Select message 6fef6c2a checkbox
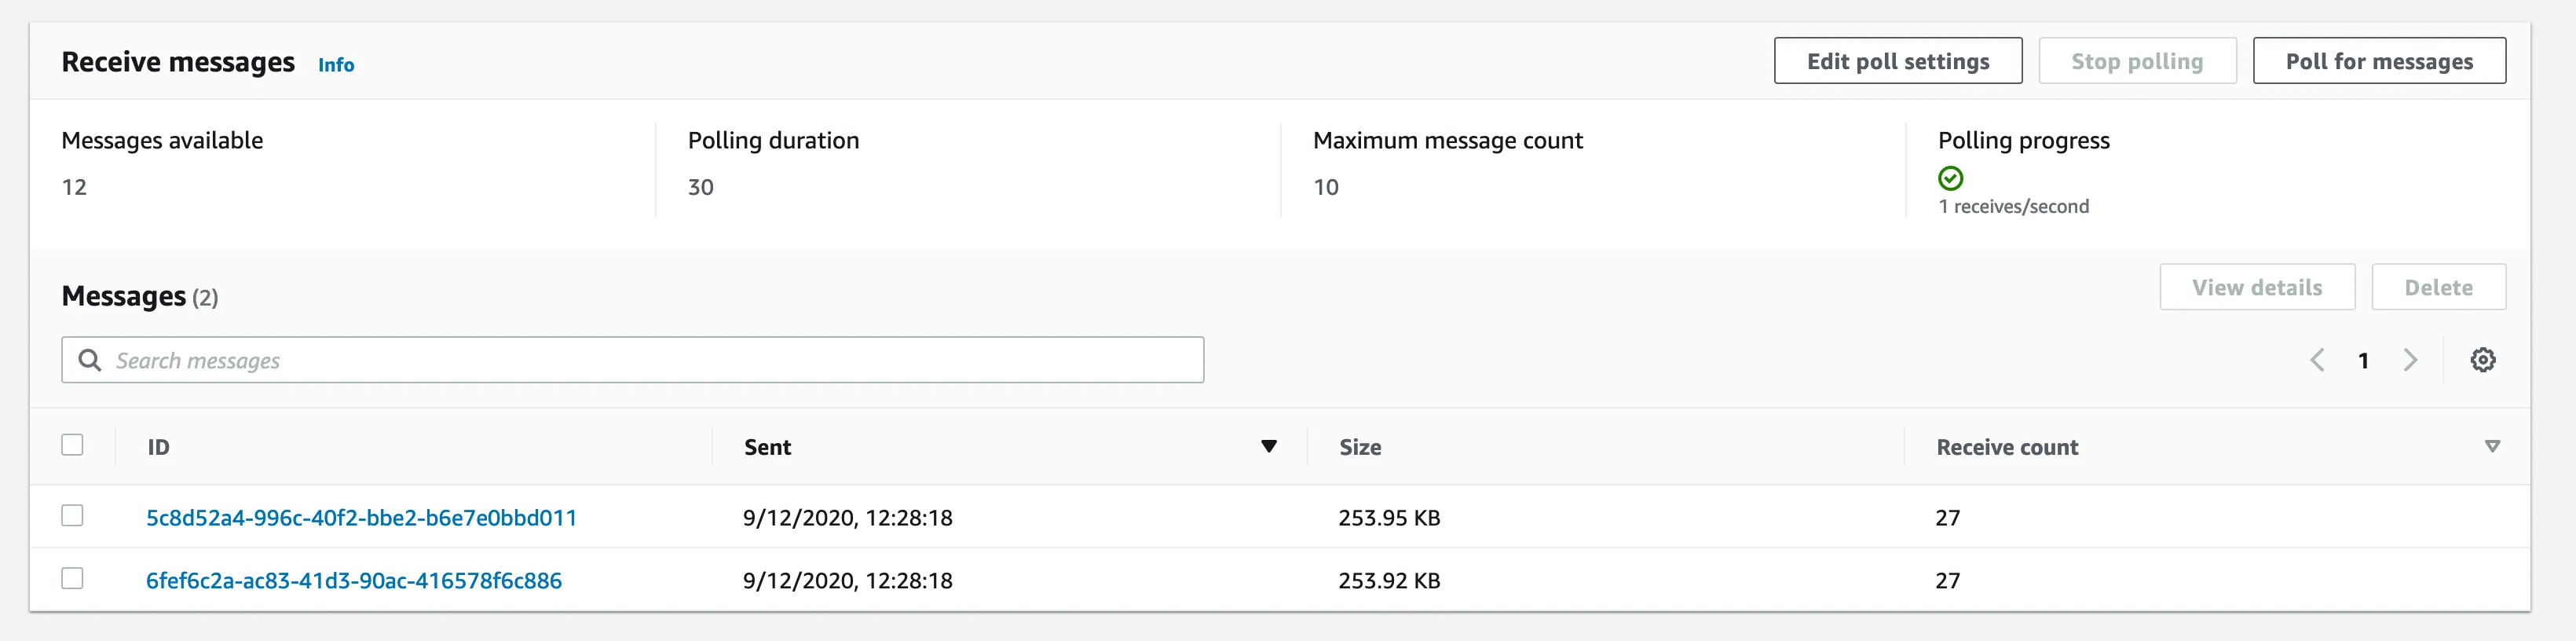Viewport: 2576px width, 641px height. (x=72, y=579)
